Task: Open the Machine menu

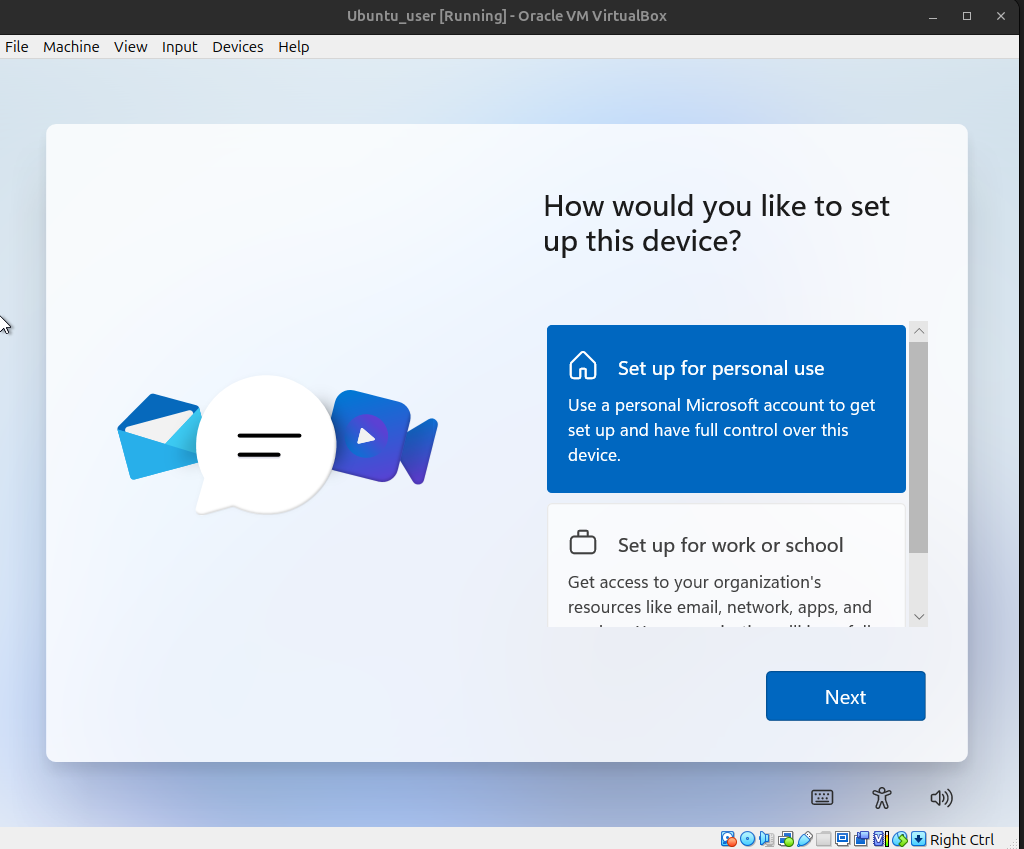Action: pyautogui.click(x=71, y=47)
